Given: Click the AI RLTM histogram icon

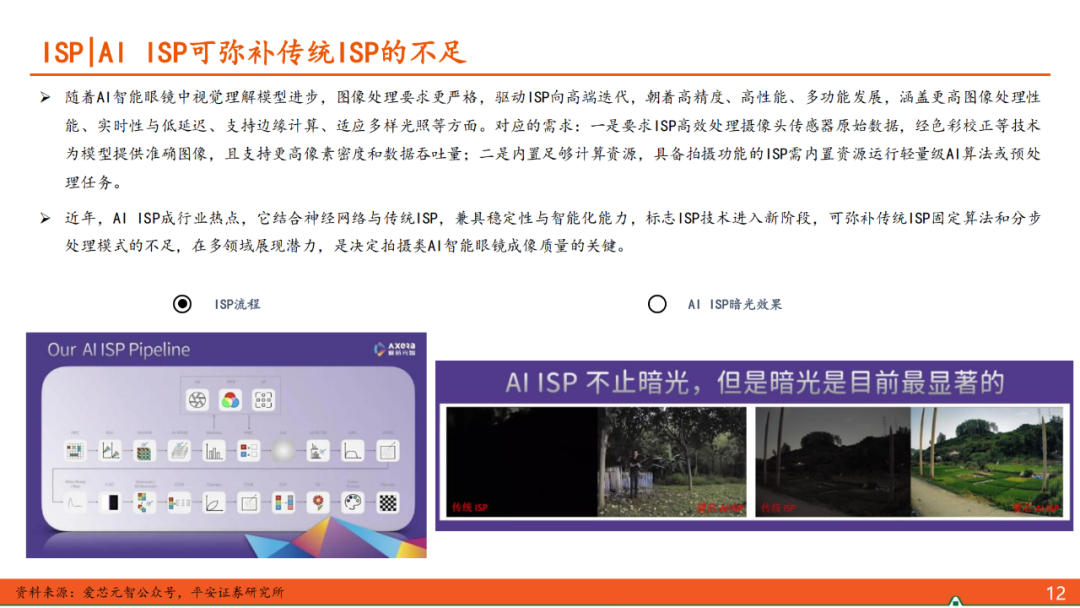Looking at the screenshot, I should [318, 451].
